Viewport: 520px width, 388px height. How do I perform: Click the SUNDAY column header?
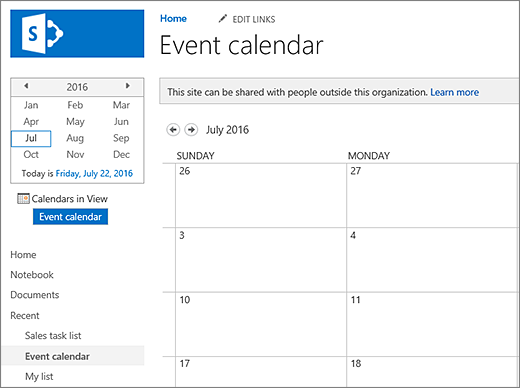click(x=195, y=156)
